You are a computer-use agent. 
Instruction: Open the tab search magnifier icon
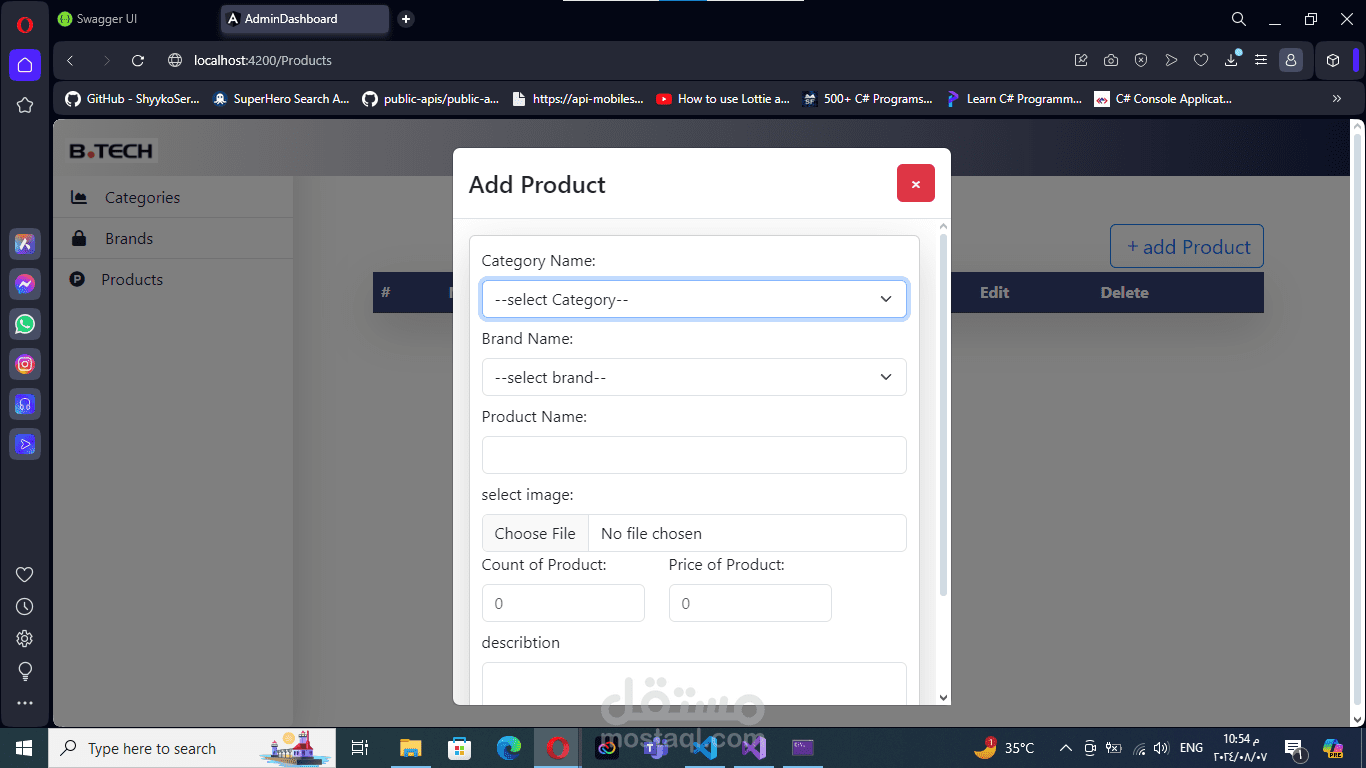(x=1238, y=19)
